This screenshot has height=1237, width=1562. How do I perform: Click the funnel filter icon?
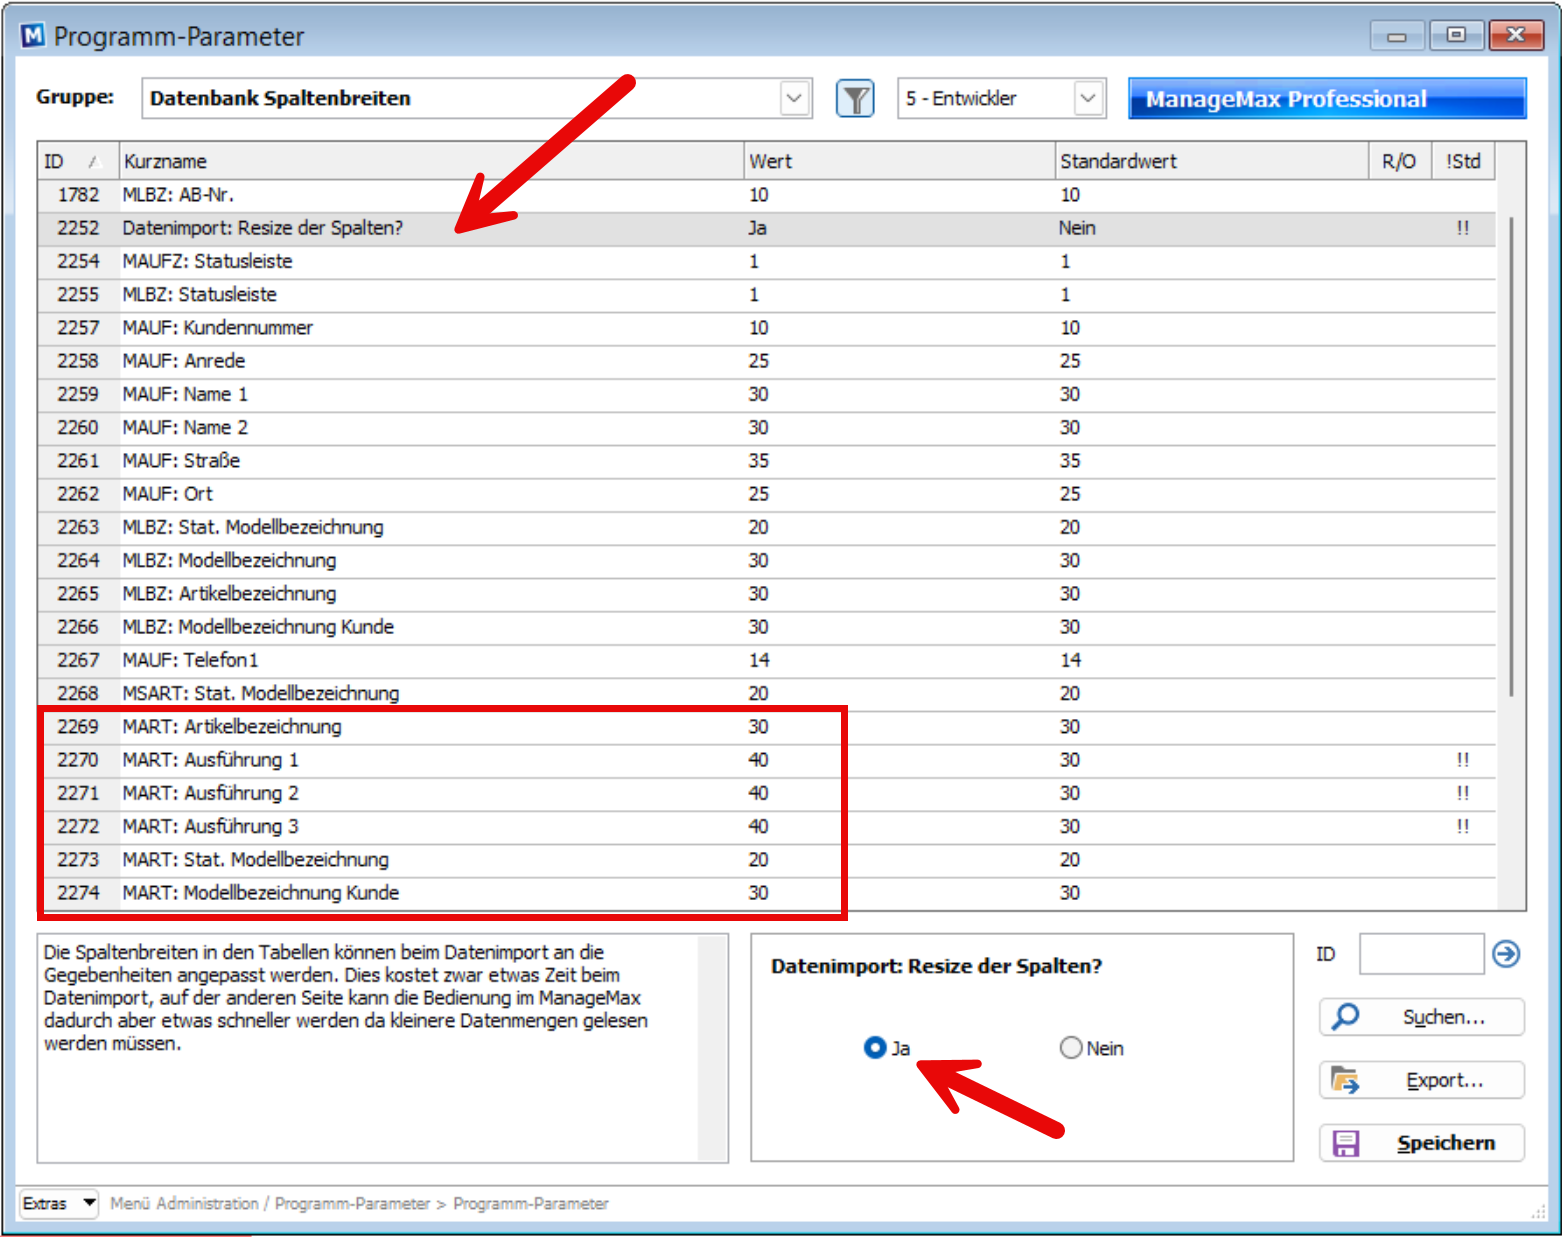[x=855, y=99]
